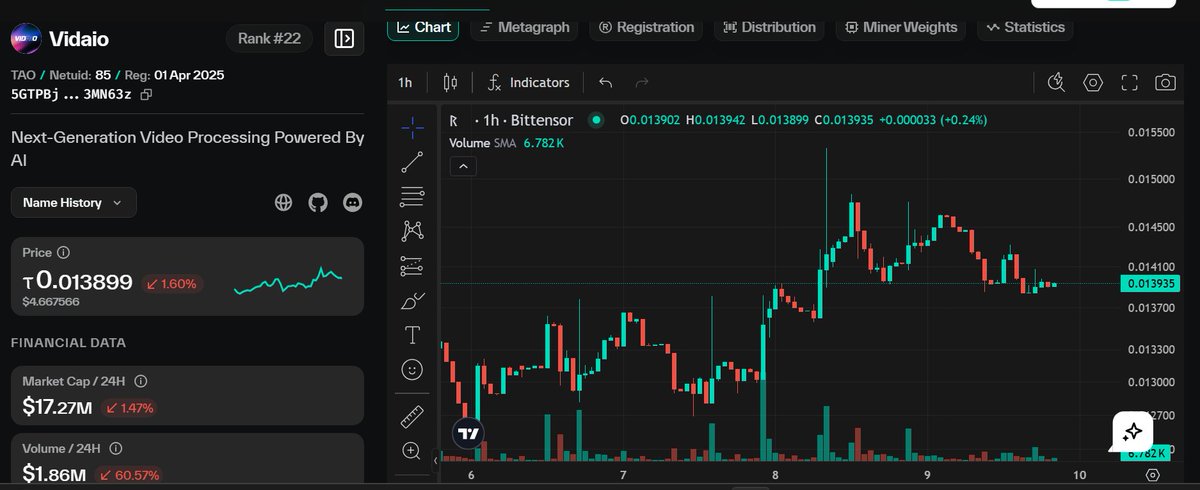The height and width of the screenshot is (490, 1200).
Task: Show Price info tooltip icon
Action: coord(63,253)
